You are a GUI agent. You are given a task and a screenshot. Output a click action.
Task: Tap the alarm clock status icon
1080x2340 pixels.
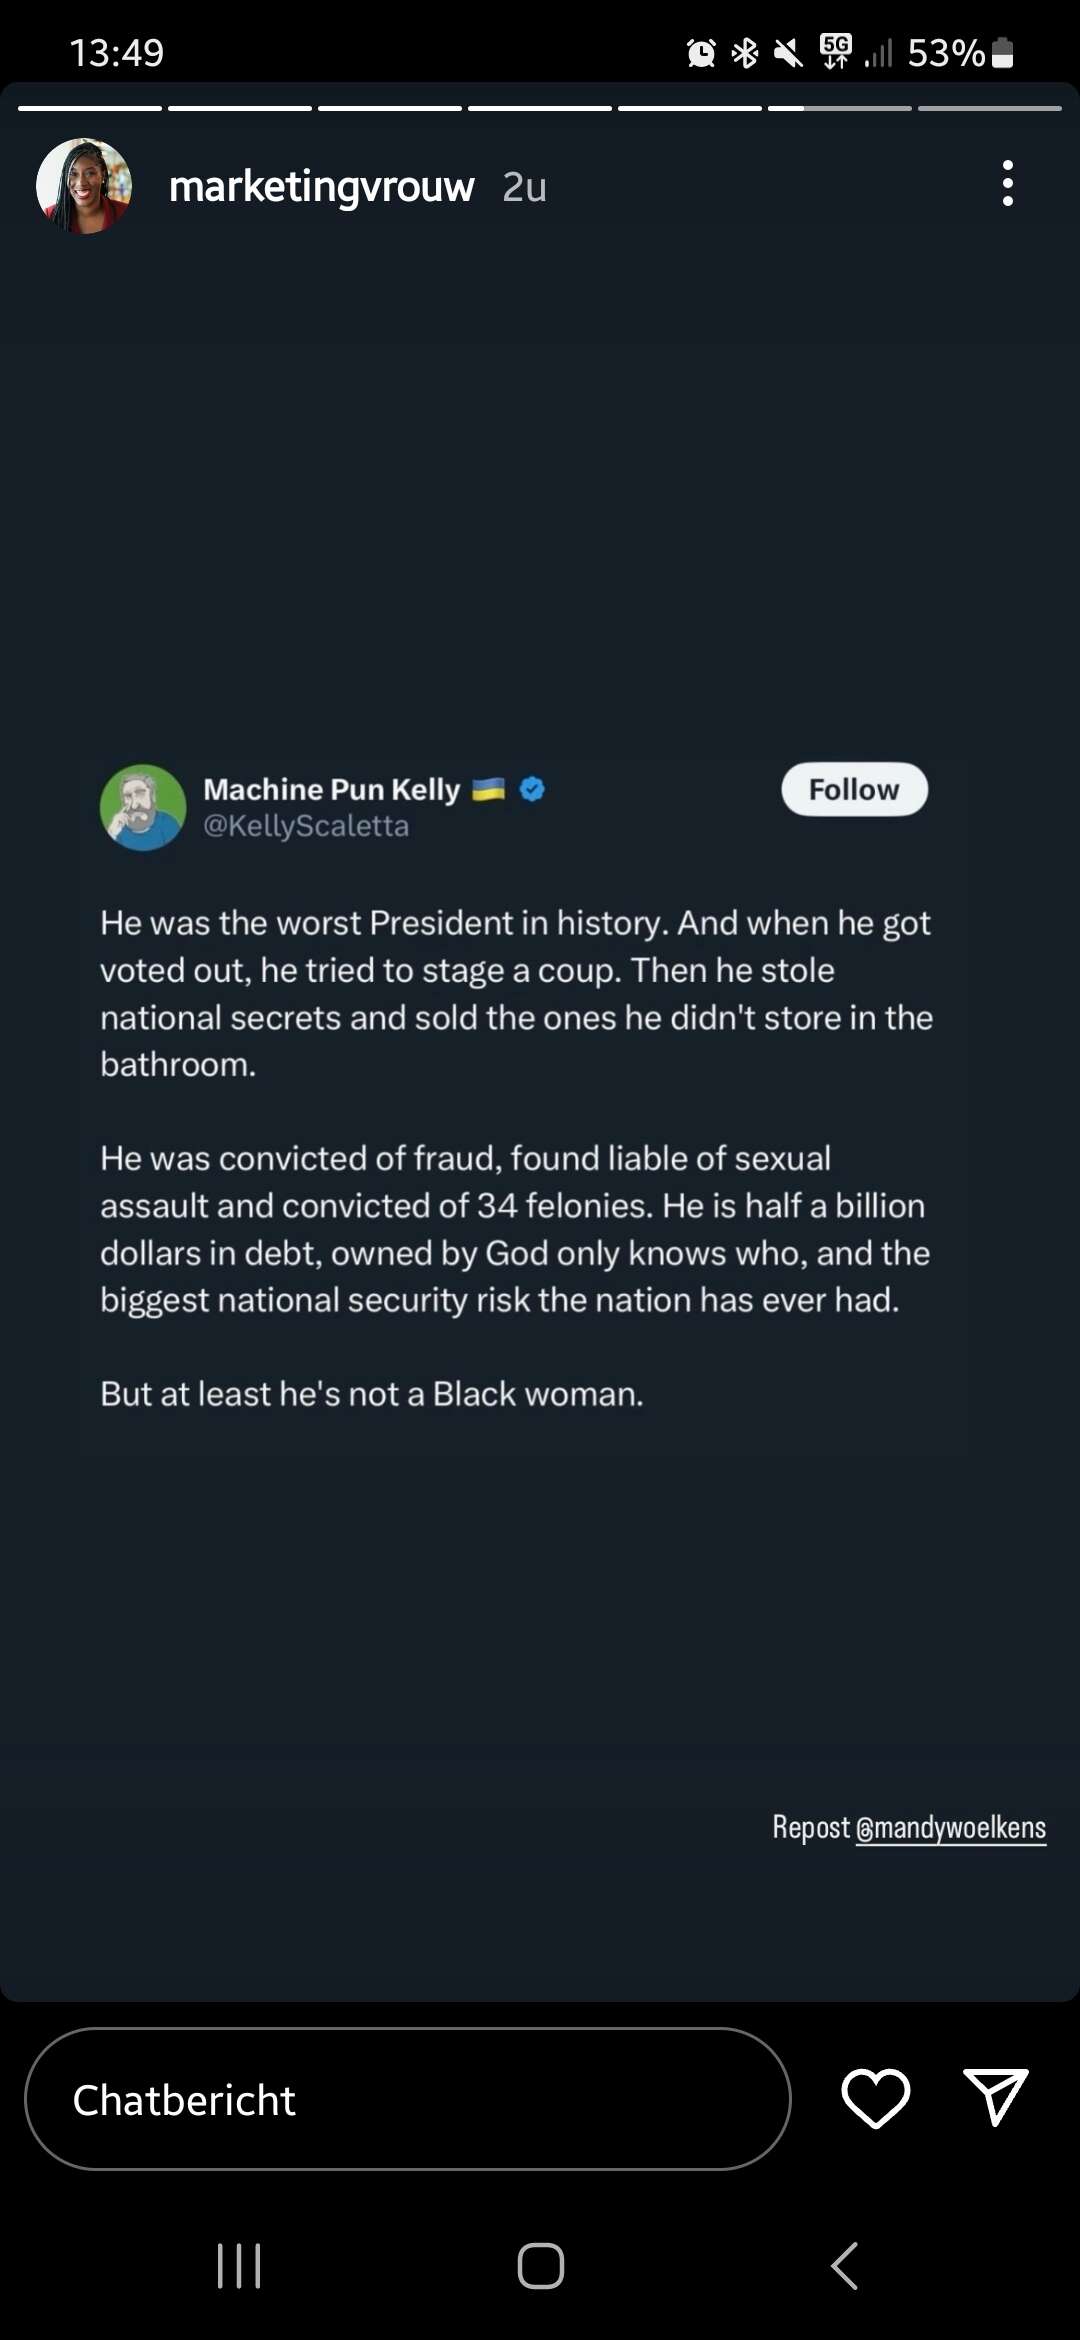pyautogui.click(x=701, y=53)
